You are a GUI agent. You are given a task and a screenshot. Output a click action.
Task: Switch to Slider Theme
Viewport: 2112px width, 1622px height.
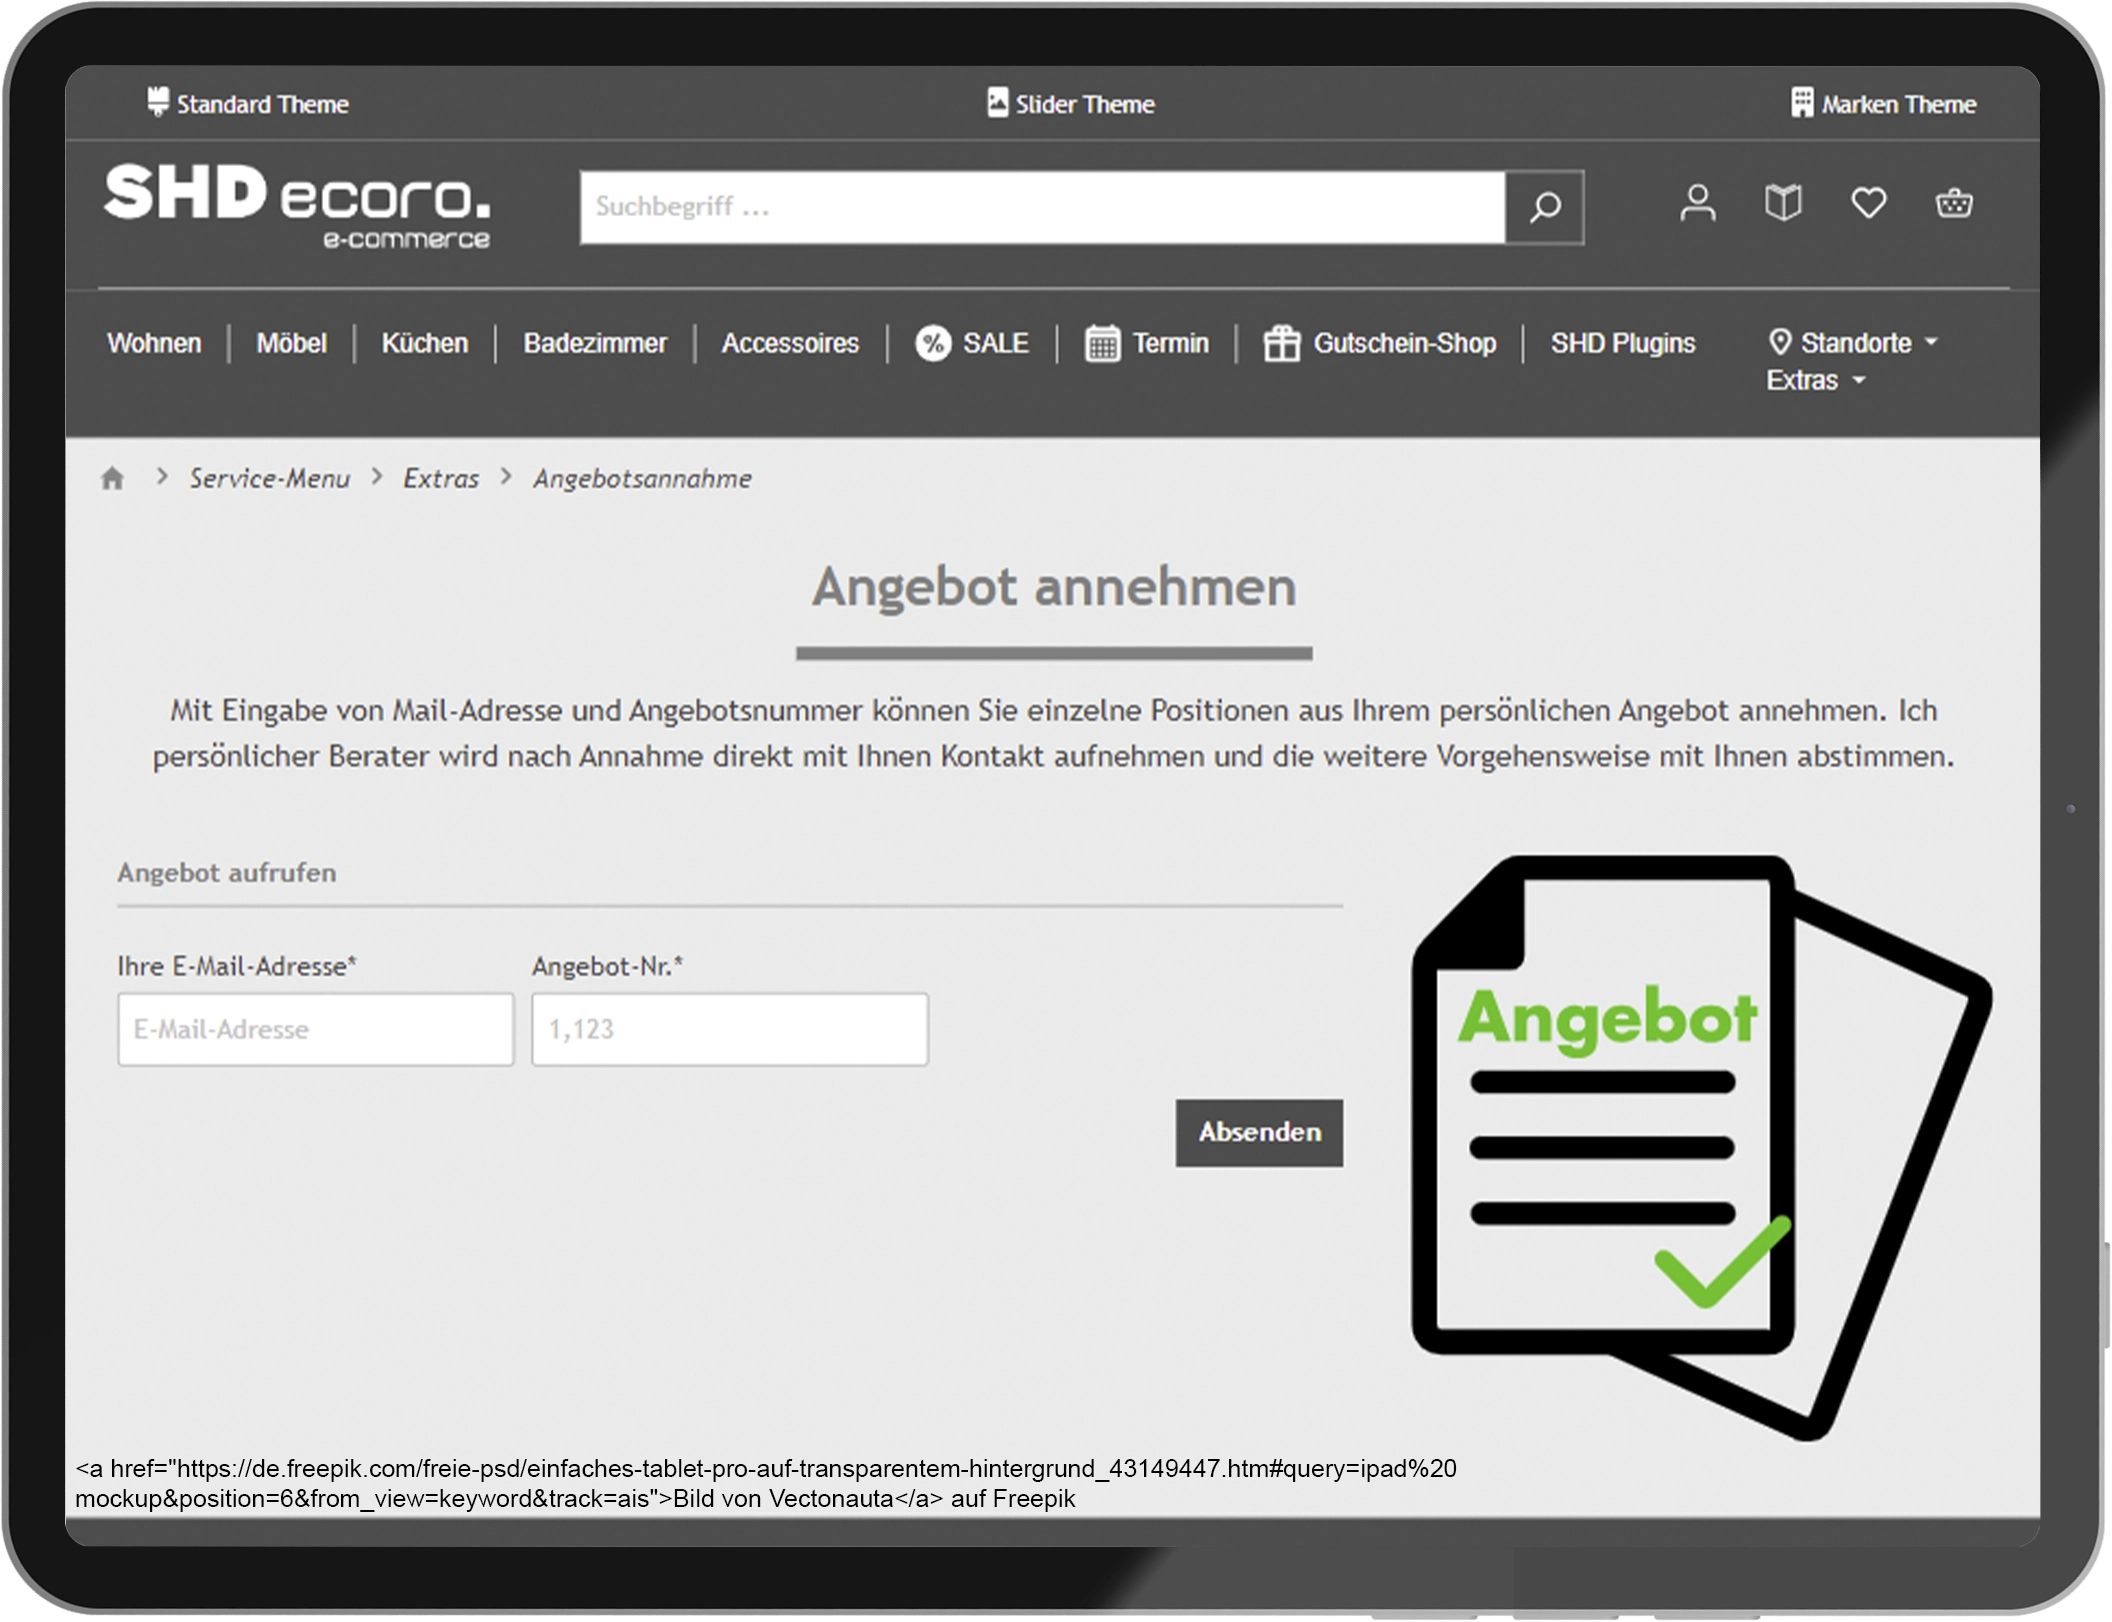point(1071,104)
